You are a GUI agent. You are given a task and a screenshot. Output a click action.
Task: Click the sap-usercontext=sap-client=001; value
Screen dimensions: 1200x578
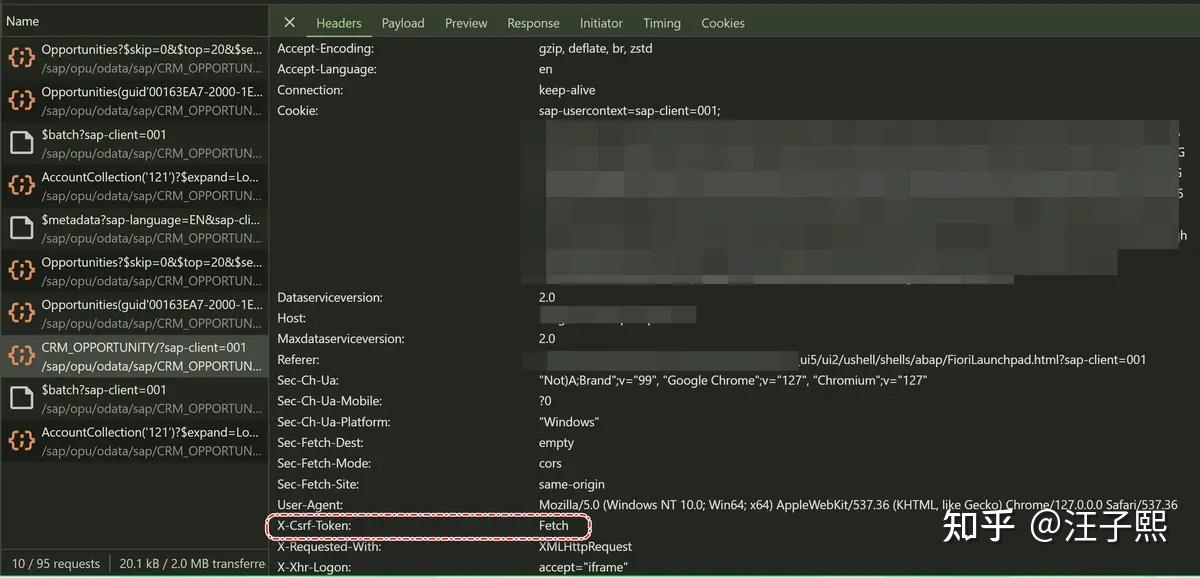pyautogui.click(x=629, y=110)
